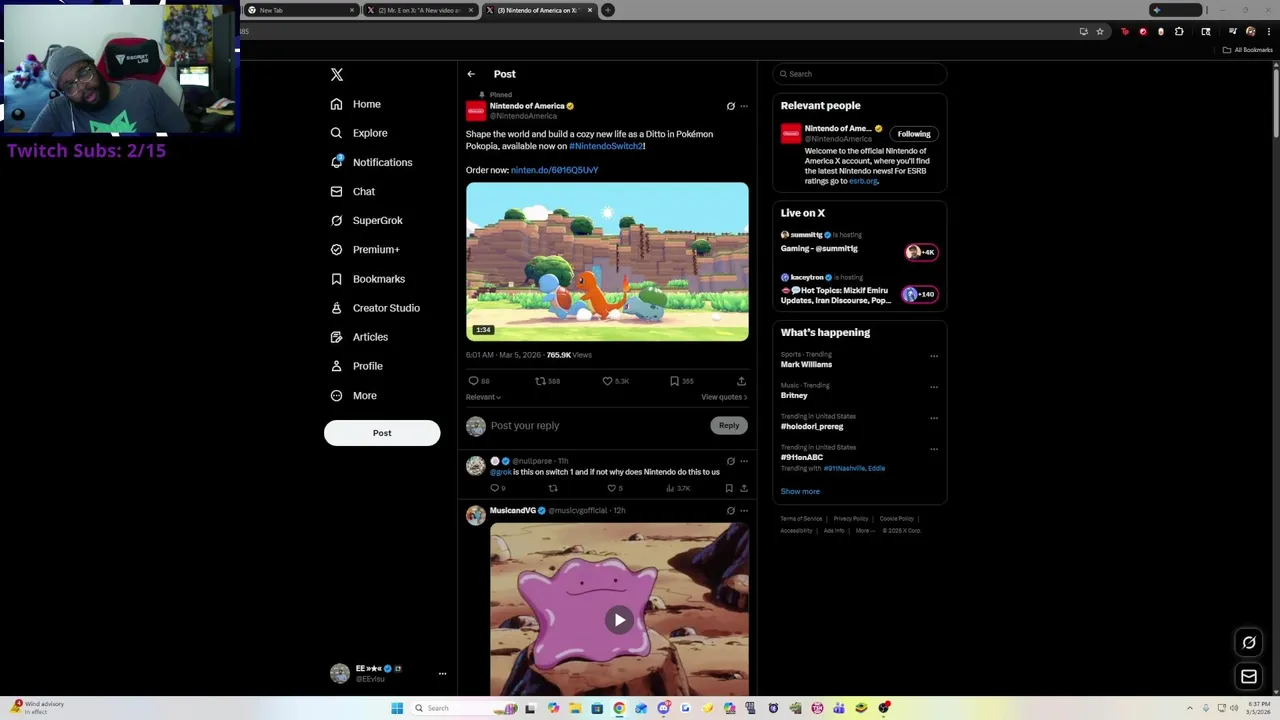Open more options on MusicandVG reply

743,511
